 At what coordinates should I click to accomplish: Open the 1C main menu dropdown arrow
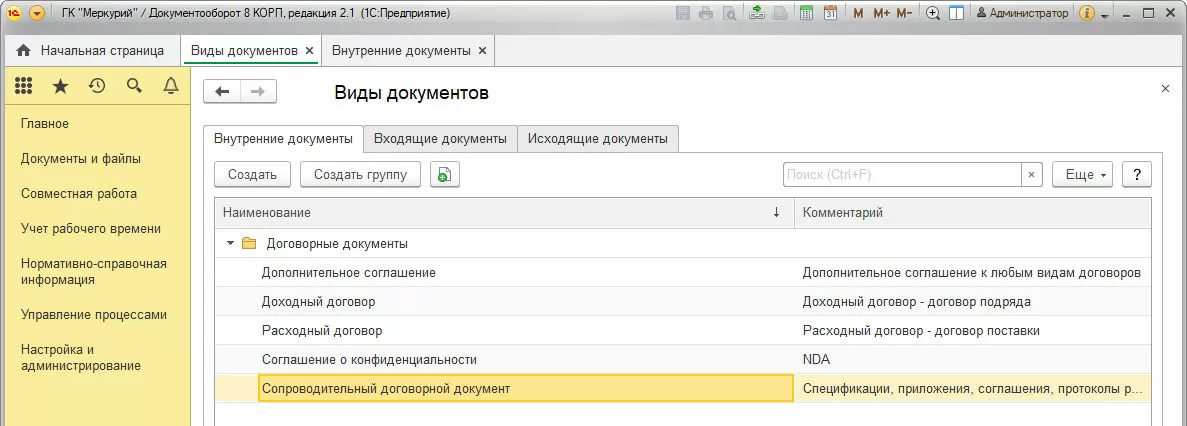[x=37, y=14]
